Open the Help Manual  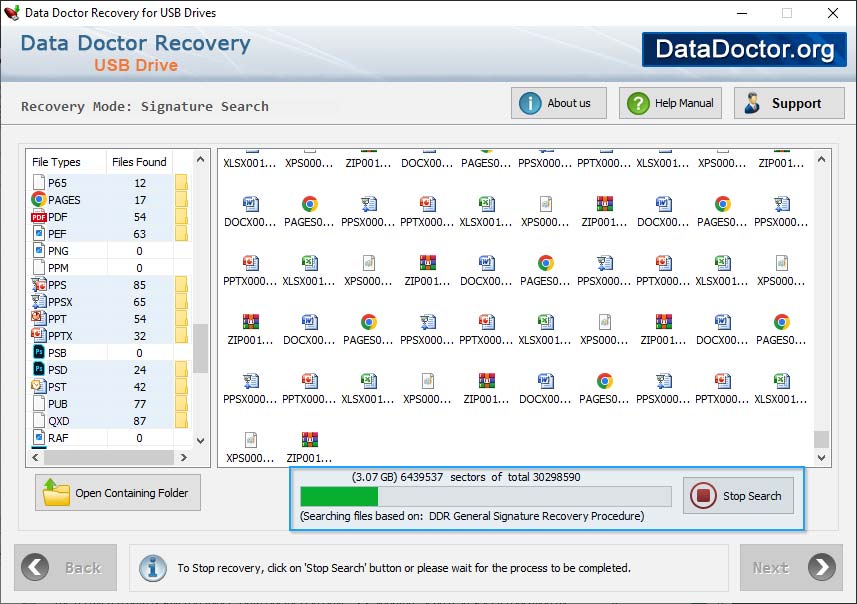(670, 103)
